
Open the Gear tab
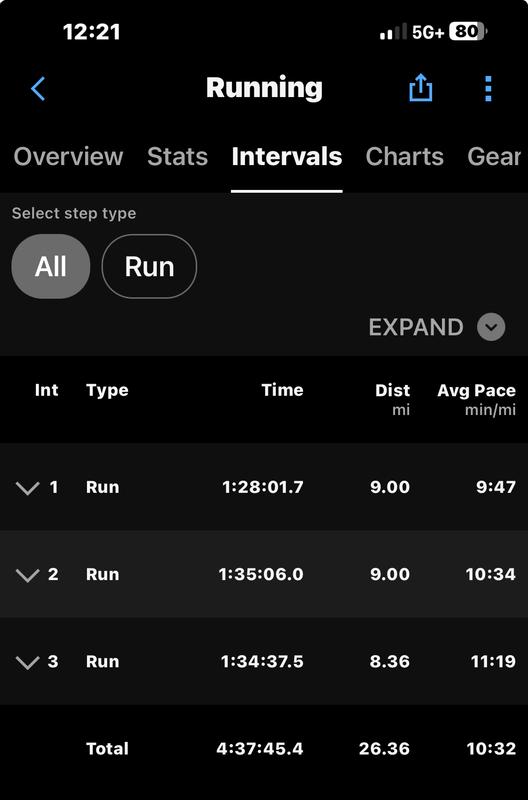tap(494, 156)
